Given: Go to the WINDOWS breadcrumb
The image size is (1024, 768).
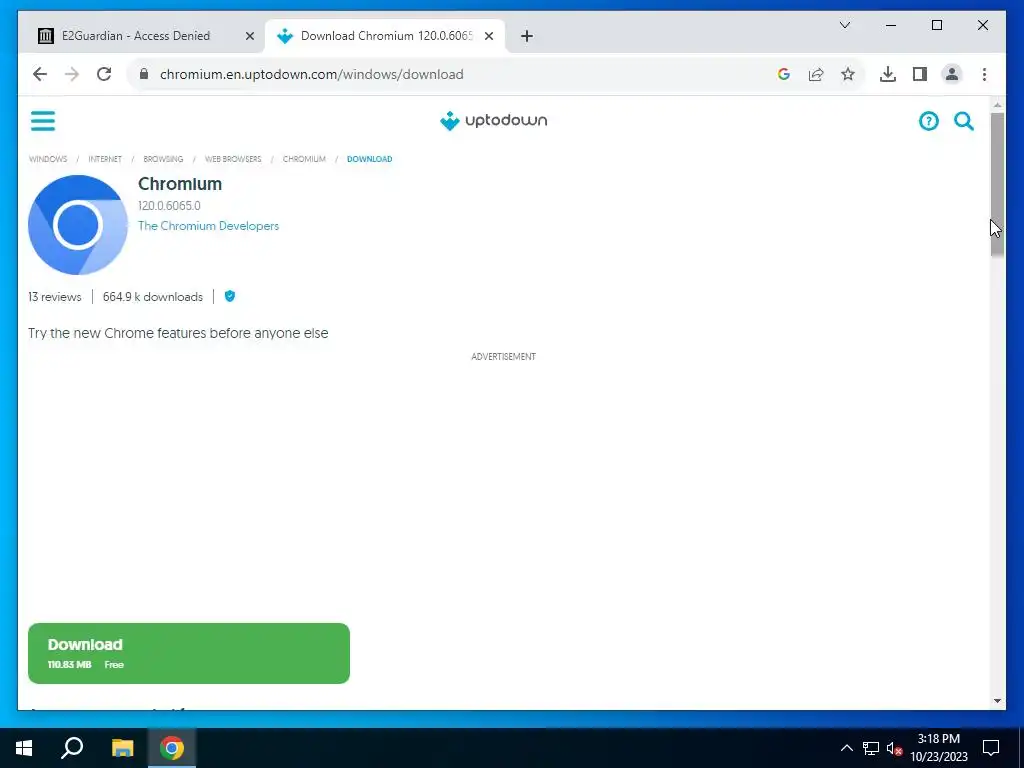Looking at the screenshot, I should 48,159.
